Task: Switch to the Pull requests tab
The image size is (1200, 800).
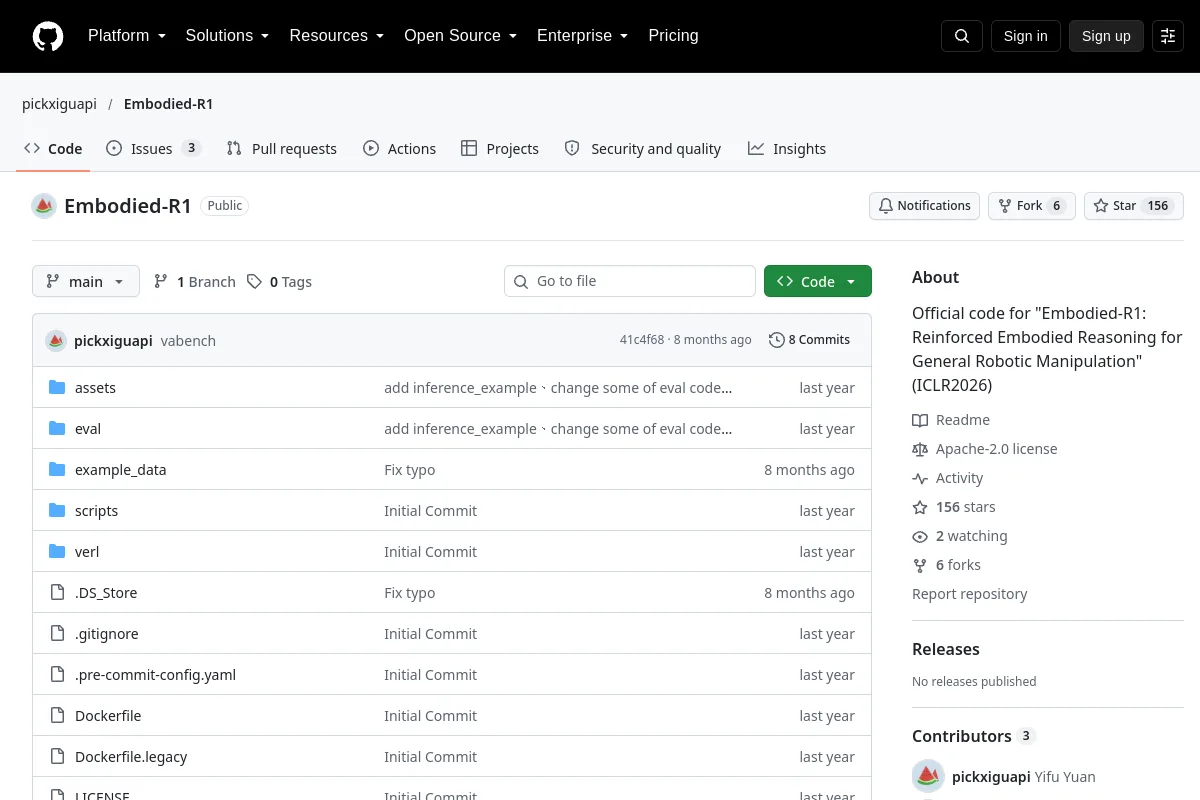Action: (282, 149)
